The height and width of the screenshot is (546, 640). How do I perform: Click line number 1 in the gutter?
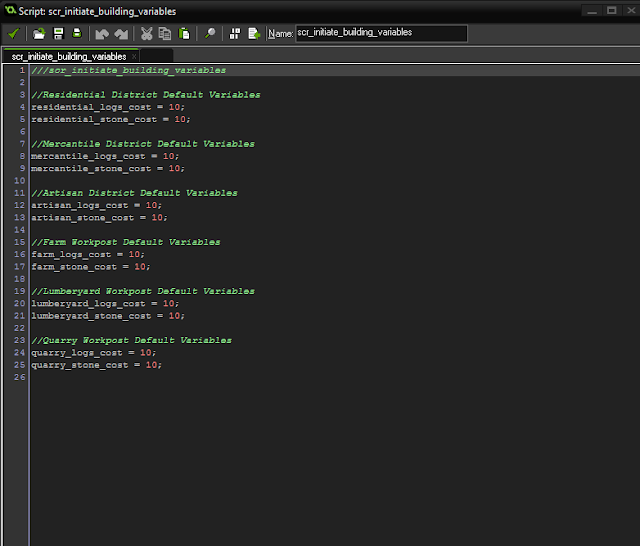(x=22, y=70)
